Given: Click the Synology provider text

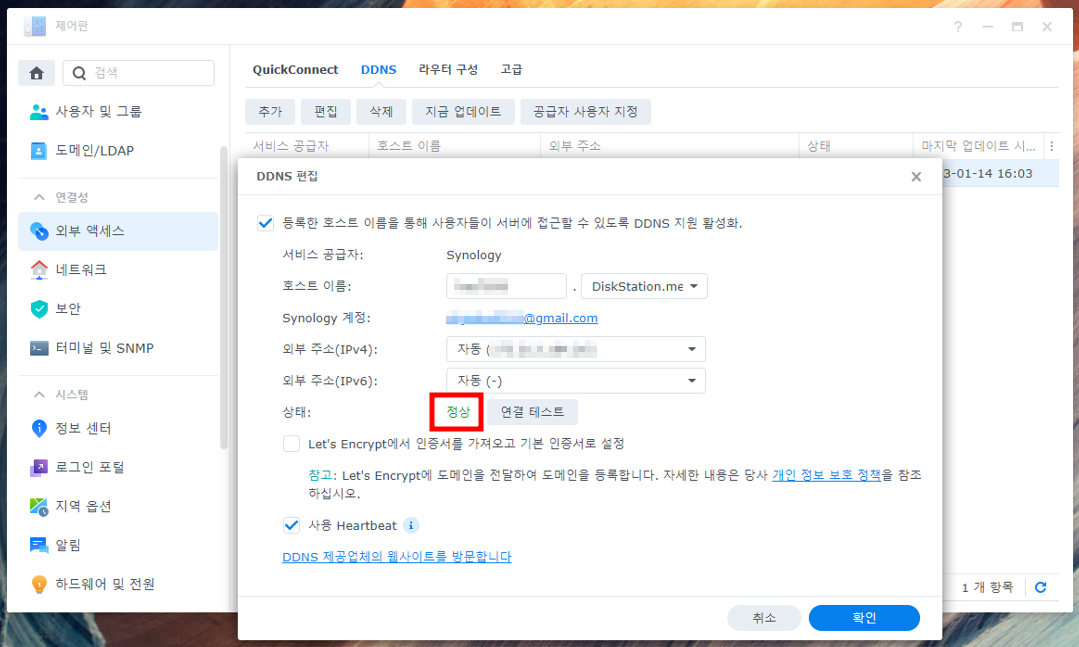Looking at the screenshot, I should 474,255.
